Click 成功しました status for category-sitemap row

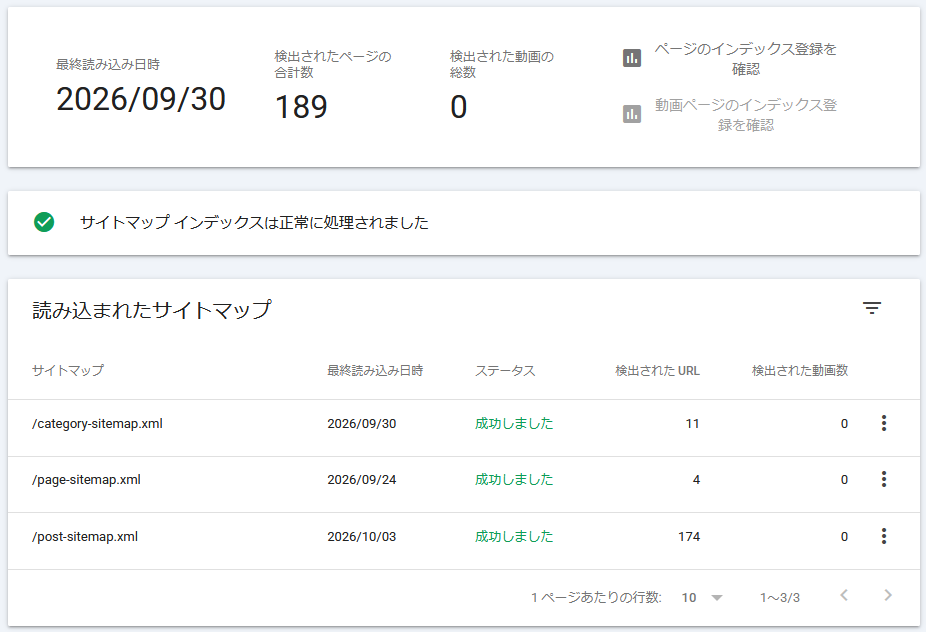pos(514,423)
